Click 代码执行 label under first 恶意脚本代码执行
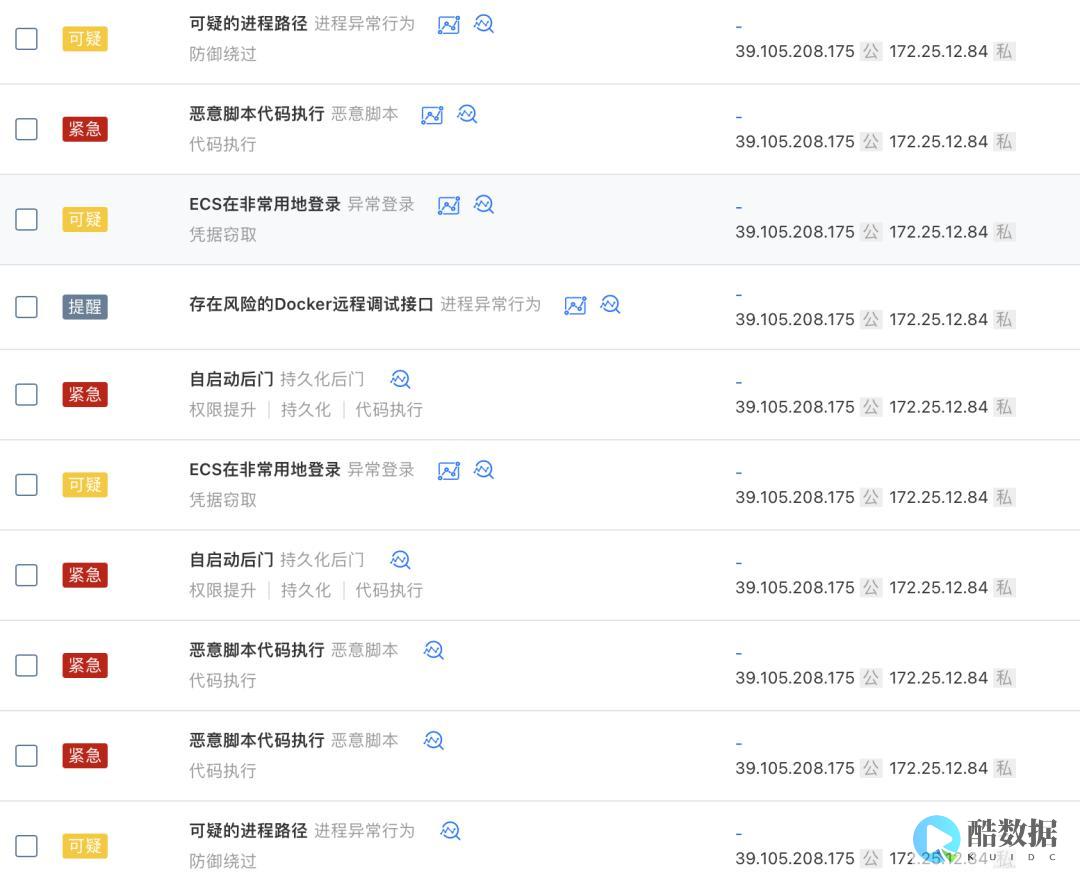 (x=222, y=145)
